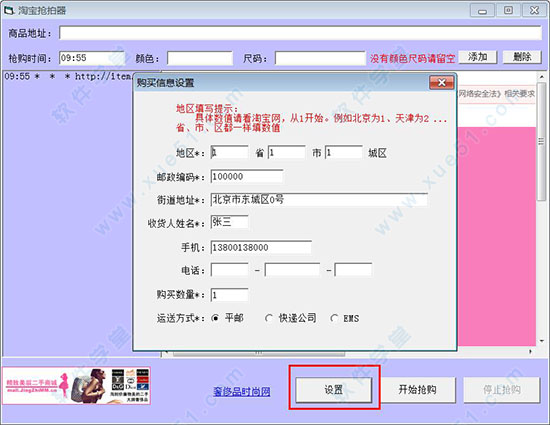Click the vertical scrollbar down arrow
The height and width of the screenshot is (425, 550).
[x=542, y=341]
